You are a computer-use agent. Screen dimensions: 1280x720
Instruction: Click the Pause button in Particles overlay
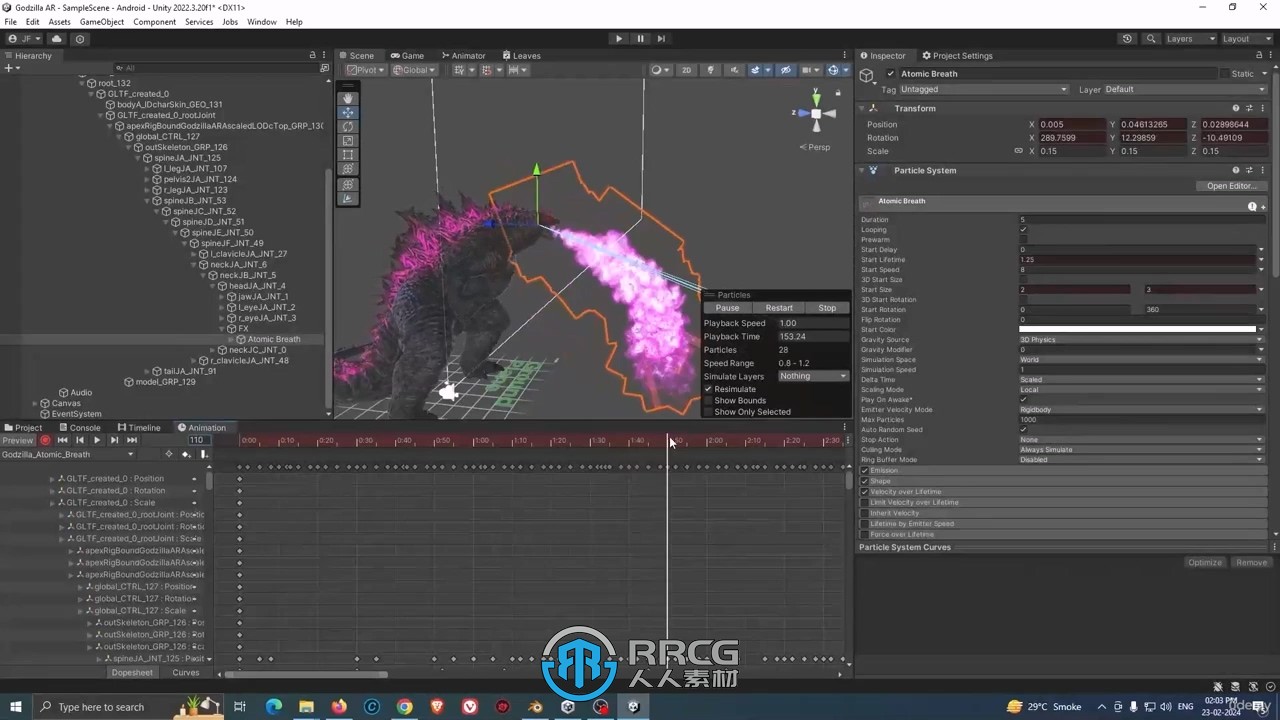pyautogui.click(x=727, y=308)
